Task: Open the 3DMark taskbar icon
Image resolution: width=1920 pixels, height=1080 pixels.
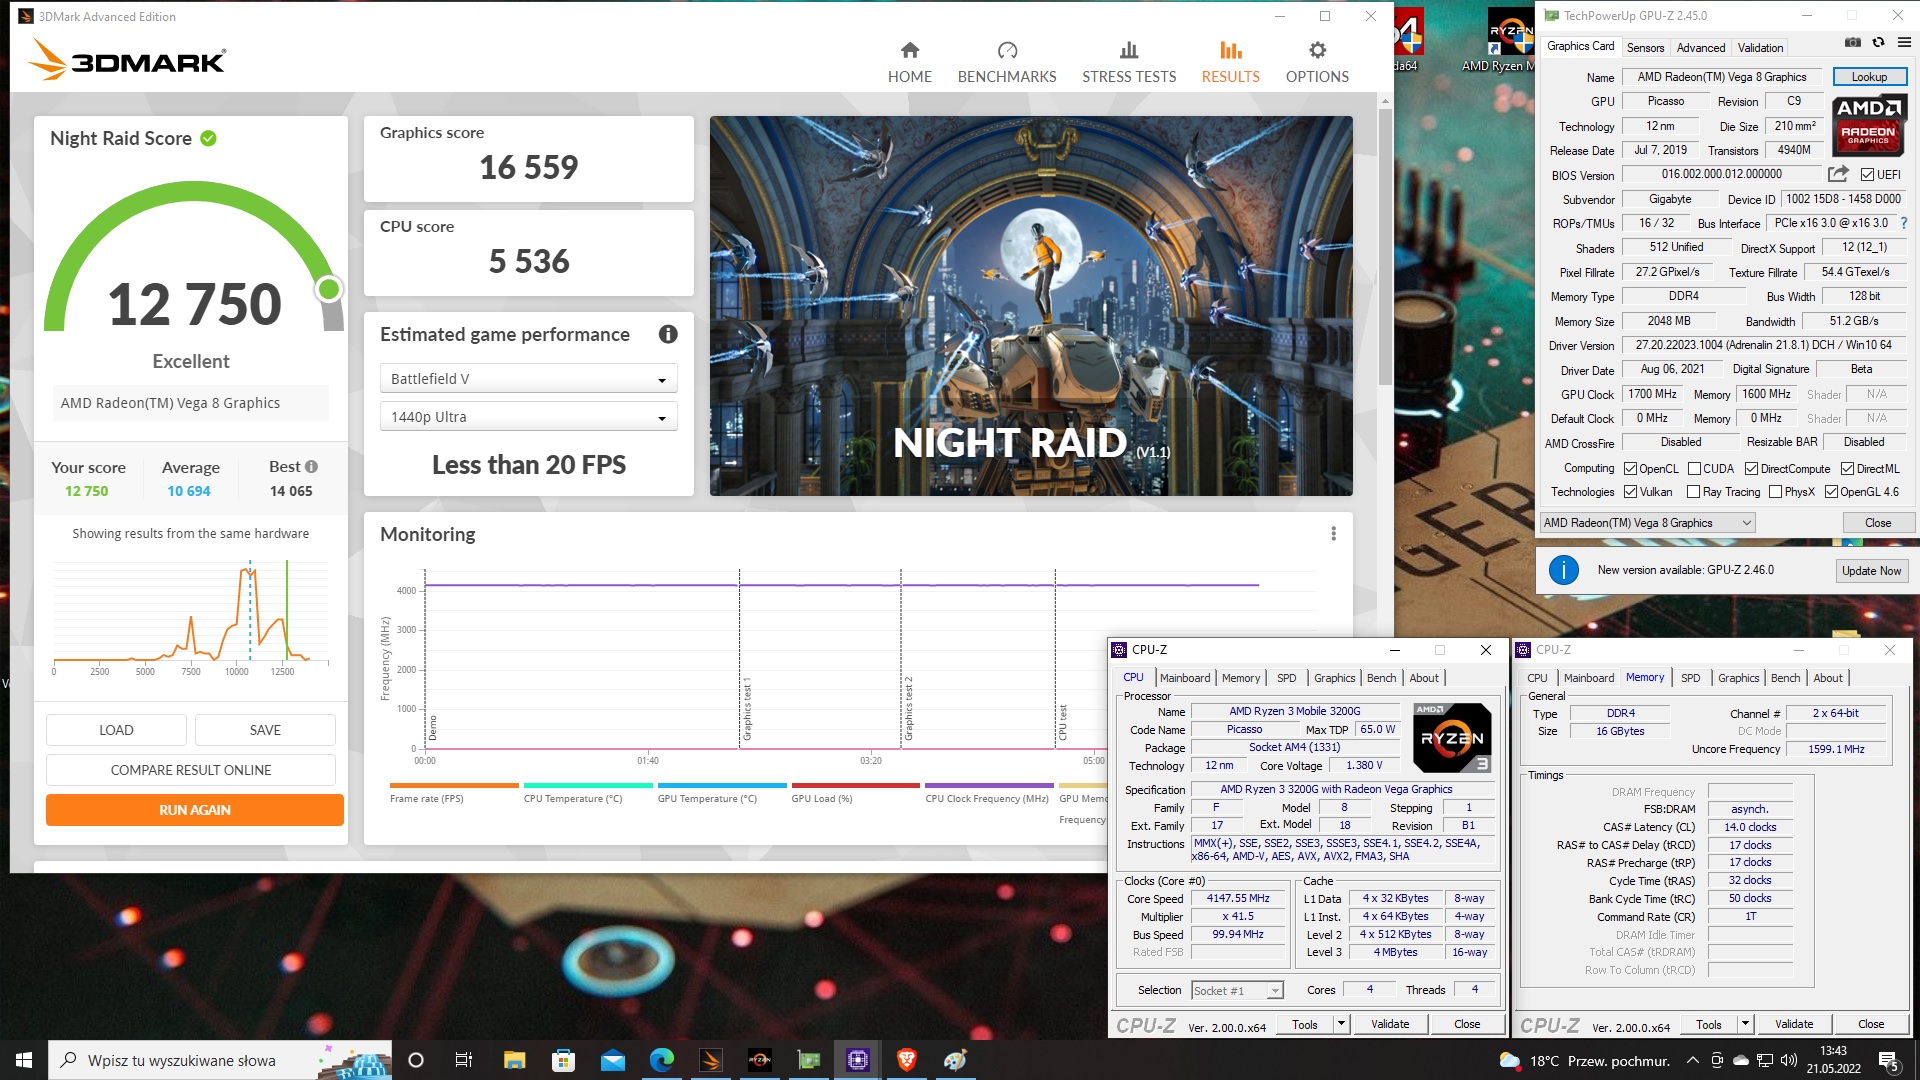Action: click(x=710, y=1060)
